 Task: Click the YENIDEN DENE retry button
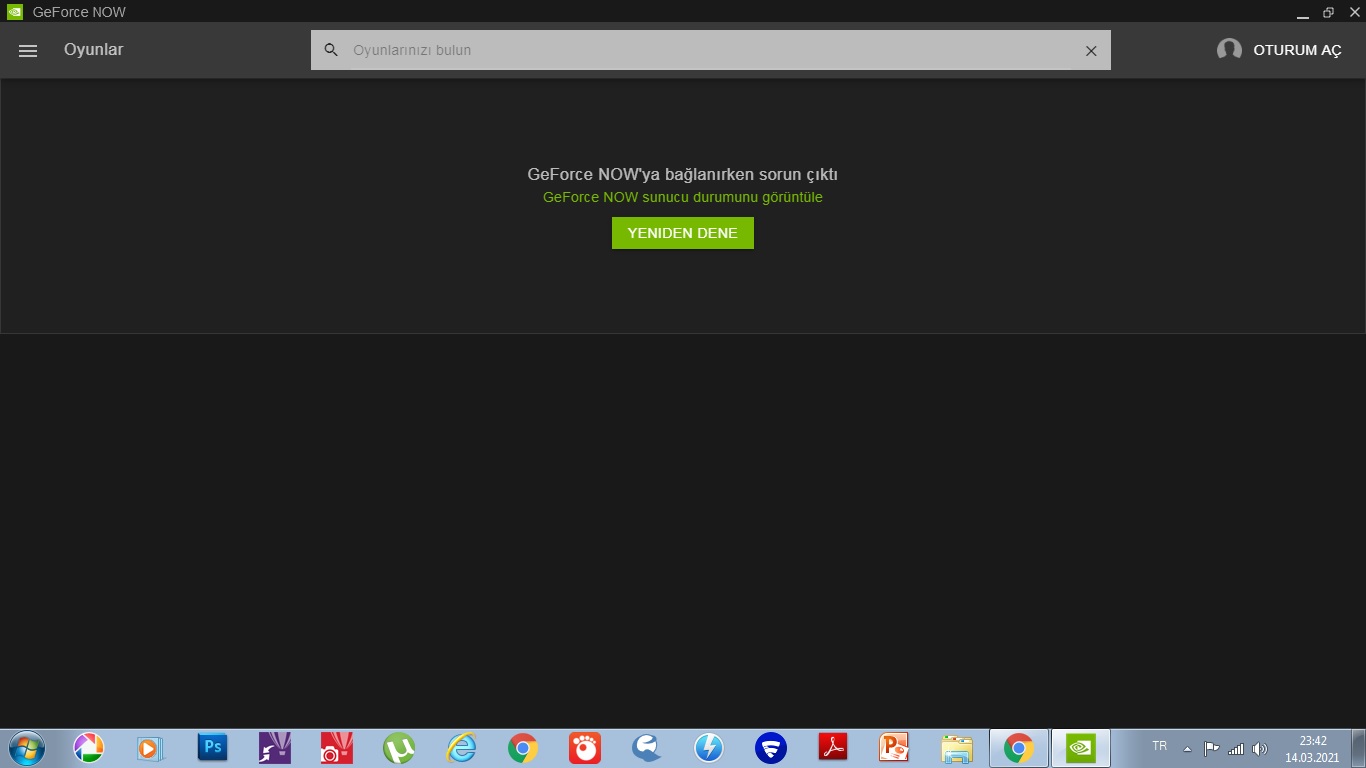(683, 233)
